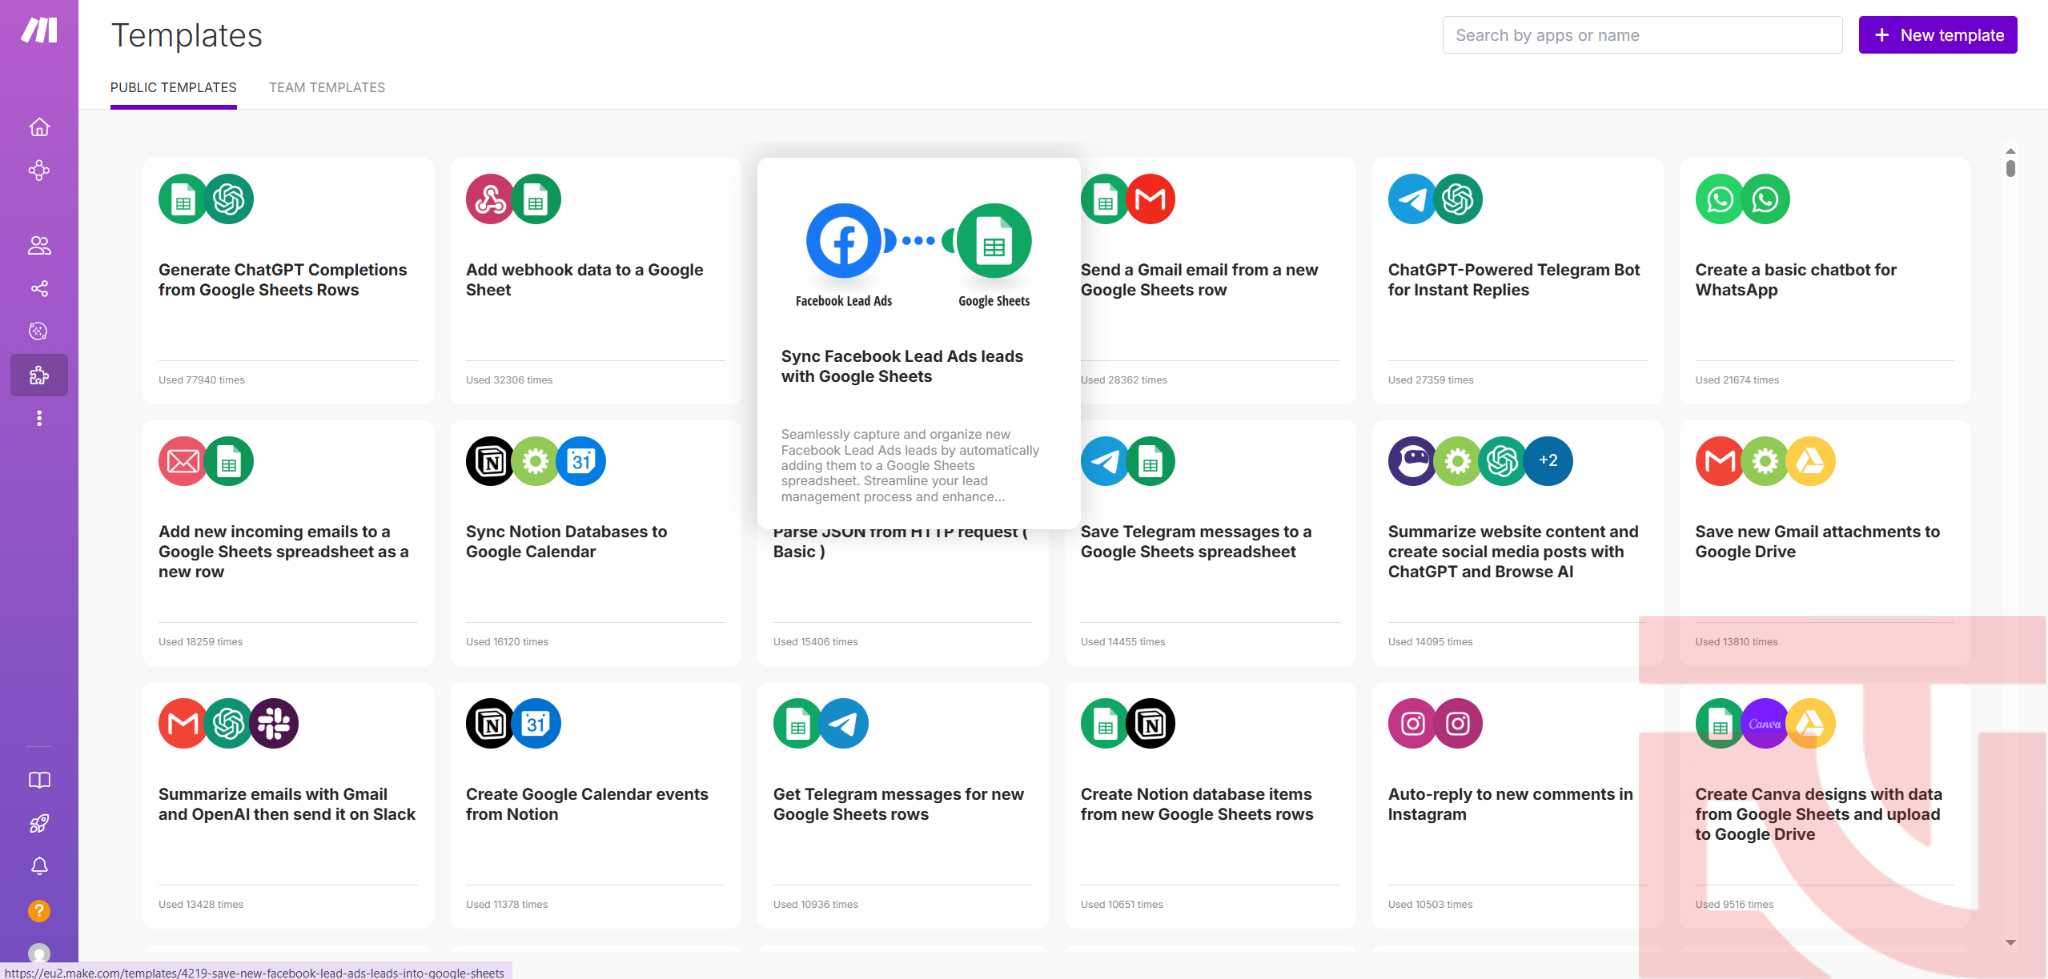Image resolution: width=2048 pixels, height=979 pixels.
Task: Click the Telegram icon on ChatGPT-Powered Telegram Bot card
Action: coord(1413,199)
